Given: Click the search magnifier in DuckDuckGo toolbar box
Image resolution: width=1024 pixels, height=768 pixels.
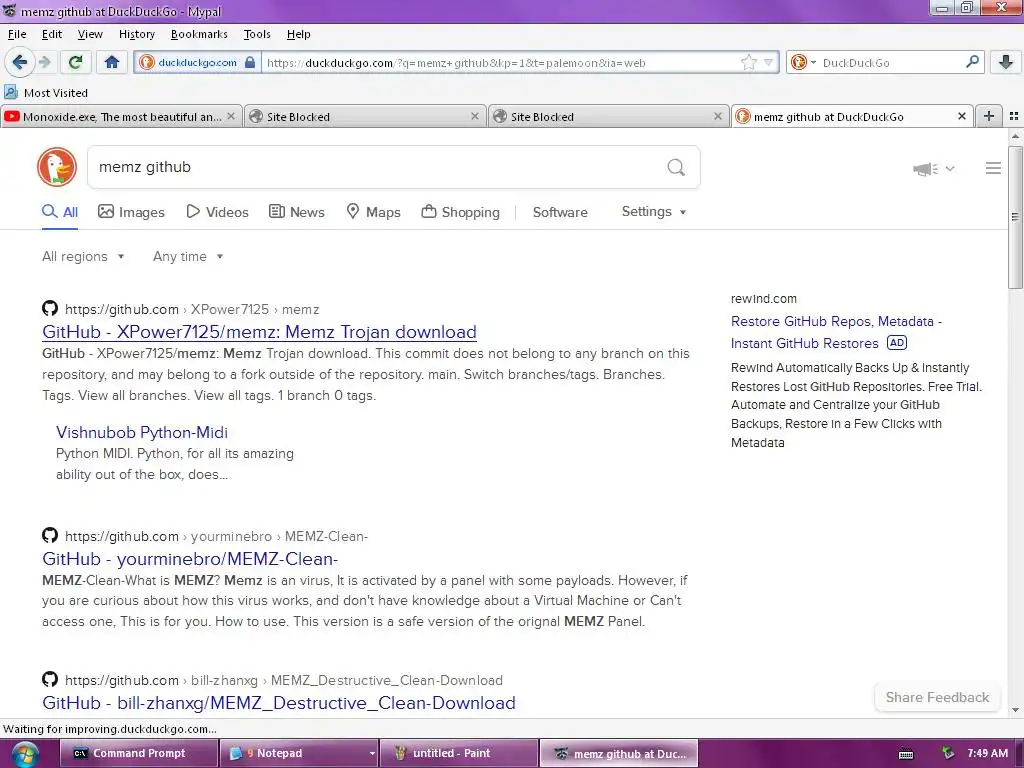Looking at the screenshot, I should click(972, 62).
